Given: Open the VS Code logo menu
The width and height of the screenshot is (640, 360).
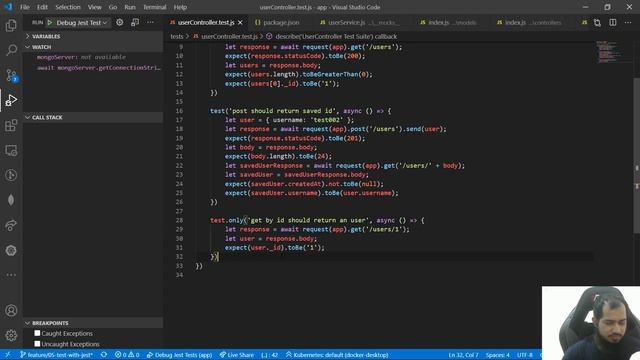Looking at the screenshot, I should (8, 7).
